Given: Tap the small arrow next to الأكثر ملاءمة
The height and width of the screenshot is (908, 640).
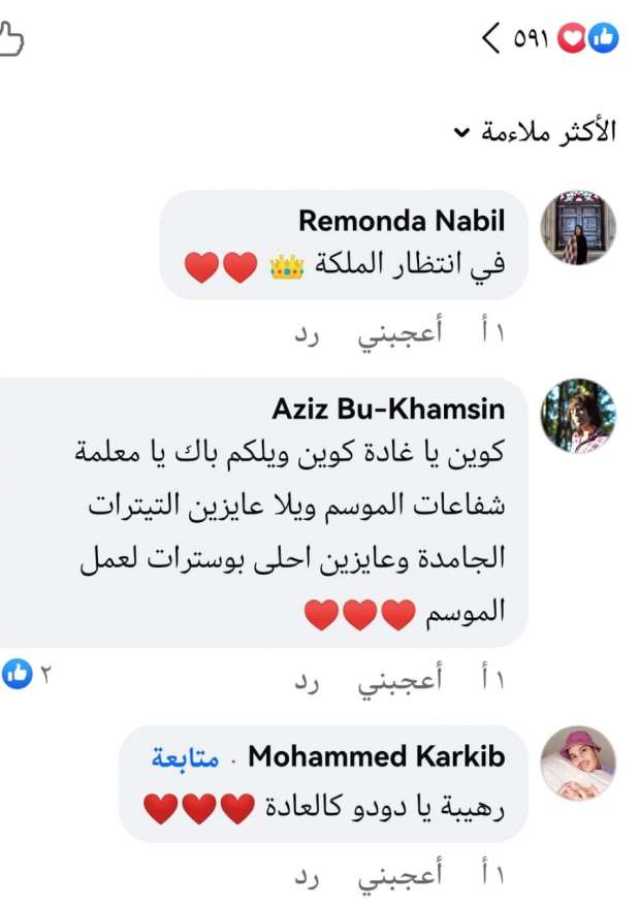Looking at the screenshot, I should [x=460, y=134].
